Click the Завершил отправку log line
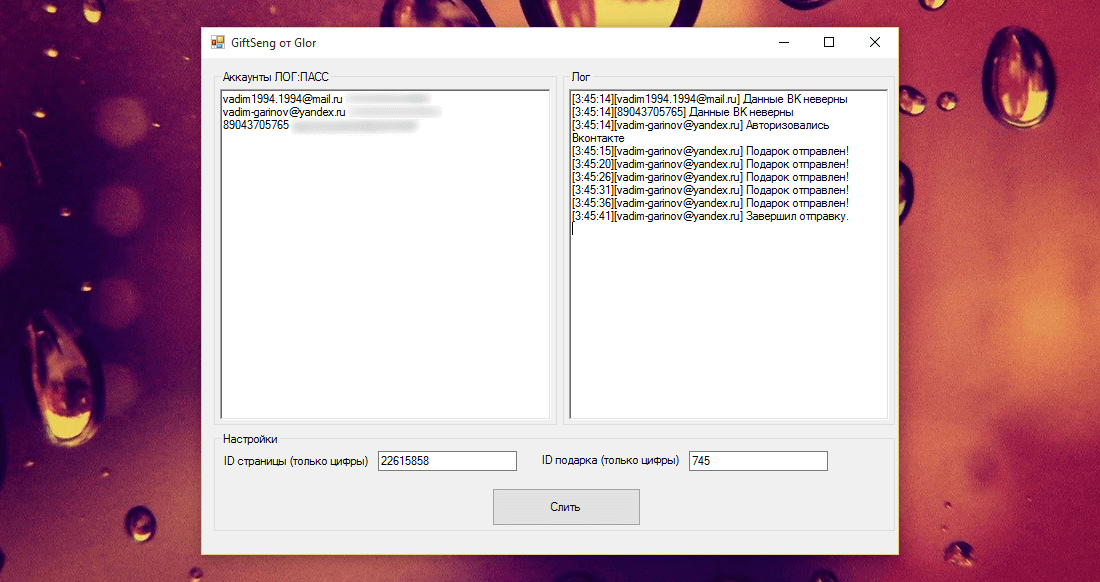The height and width of the screenshot is (582, 1100). pos(710,217)
